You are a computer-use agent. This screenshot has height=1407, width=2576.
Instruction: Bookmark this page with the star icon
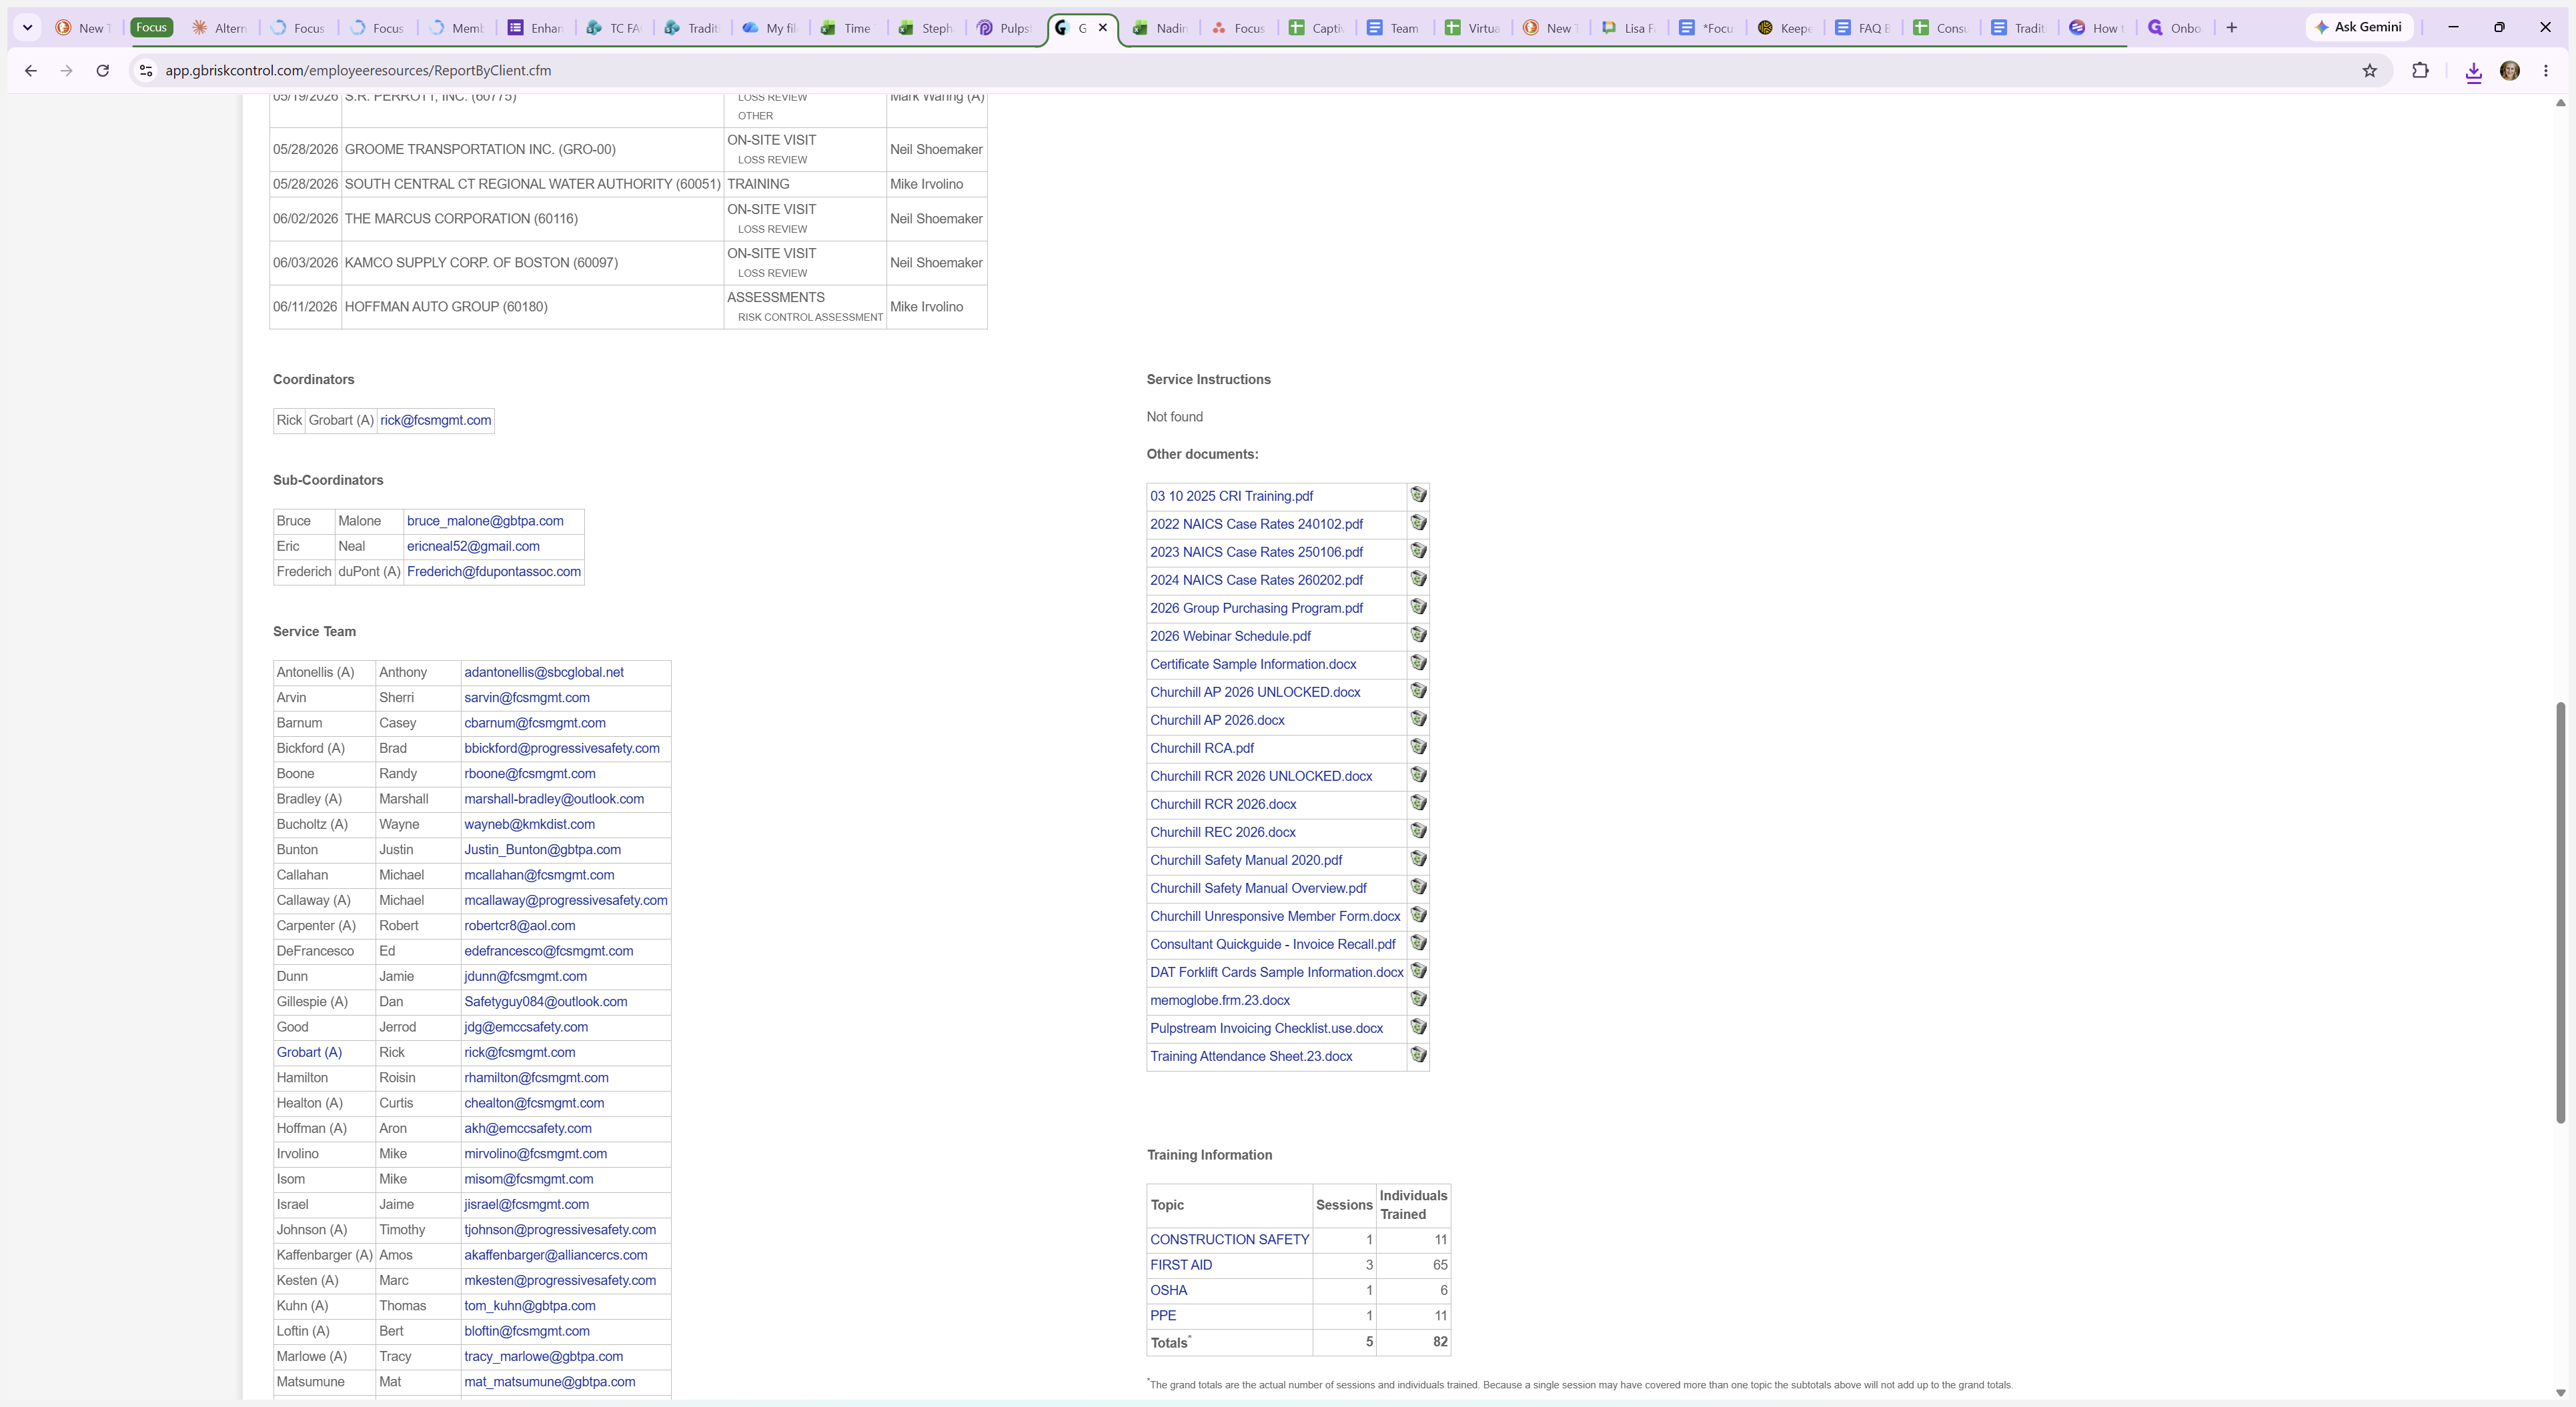(x=2369, y=70)
